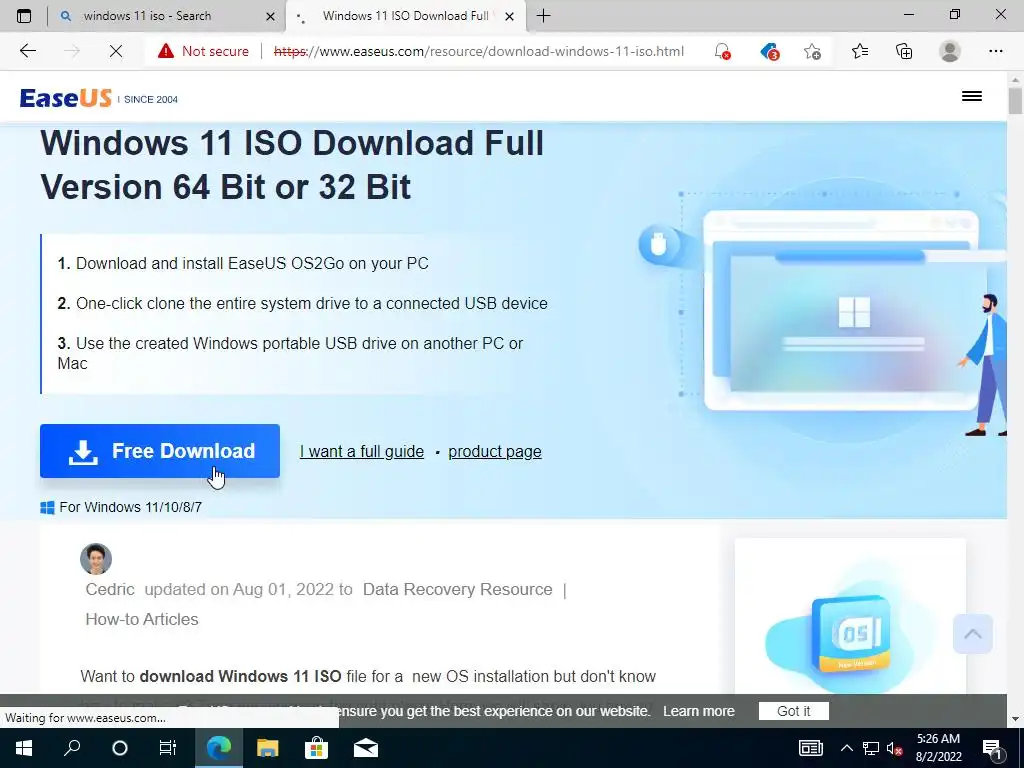
Task: Click the Free Download button
Action: [x=160, y=451]
